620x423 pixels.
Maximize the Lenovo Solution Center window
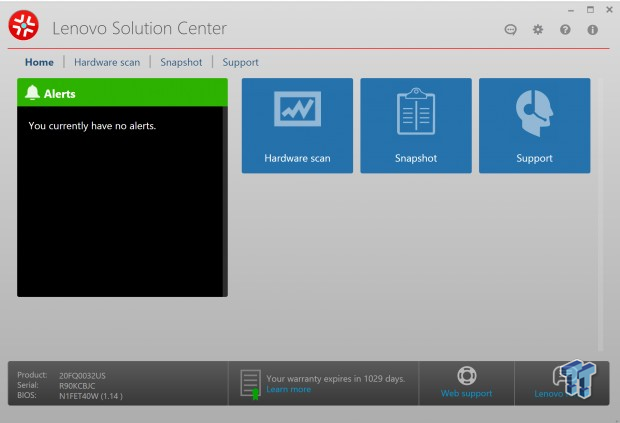point(590,10)
